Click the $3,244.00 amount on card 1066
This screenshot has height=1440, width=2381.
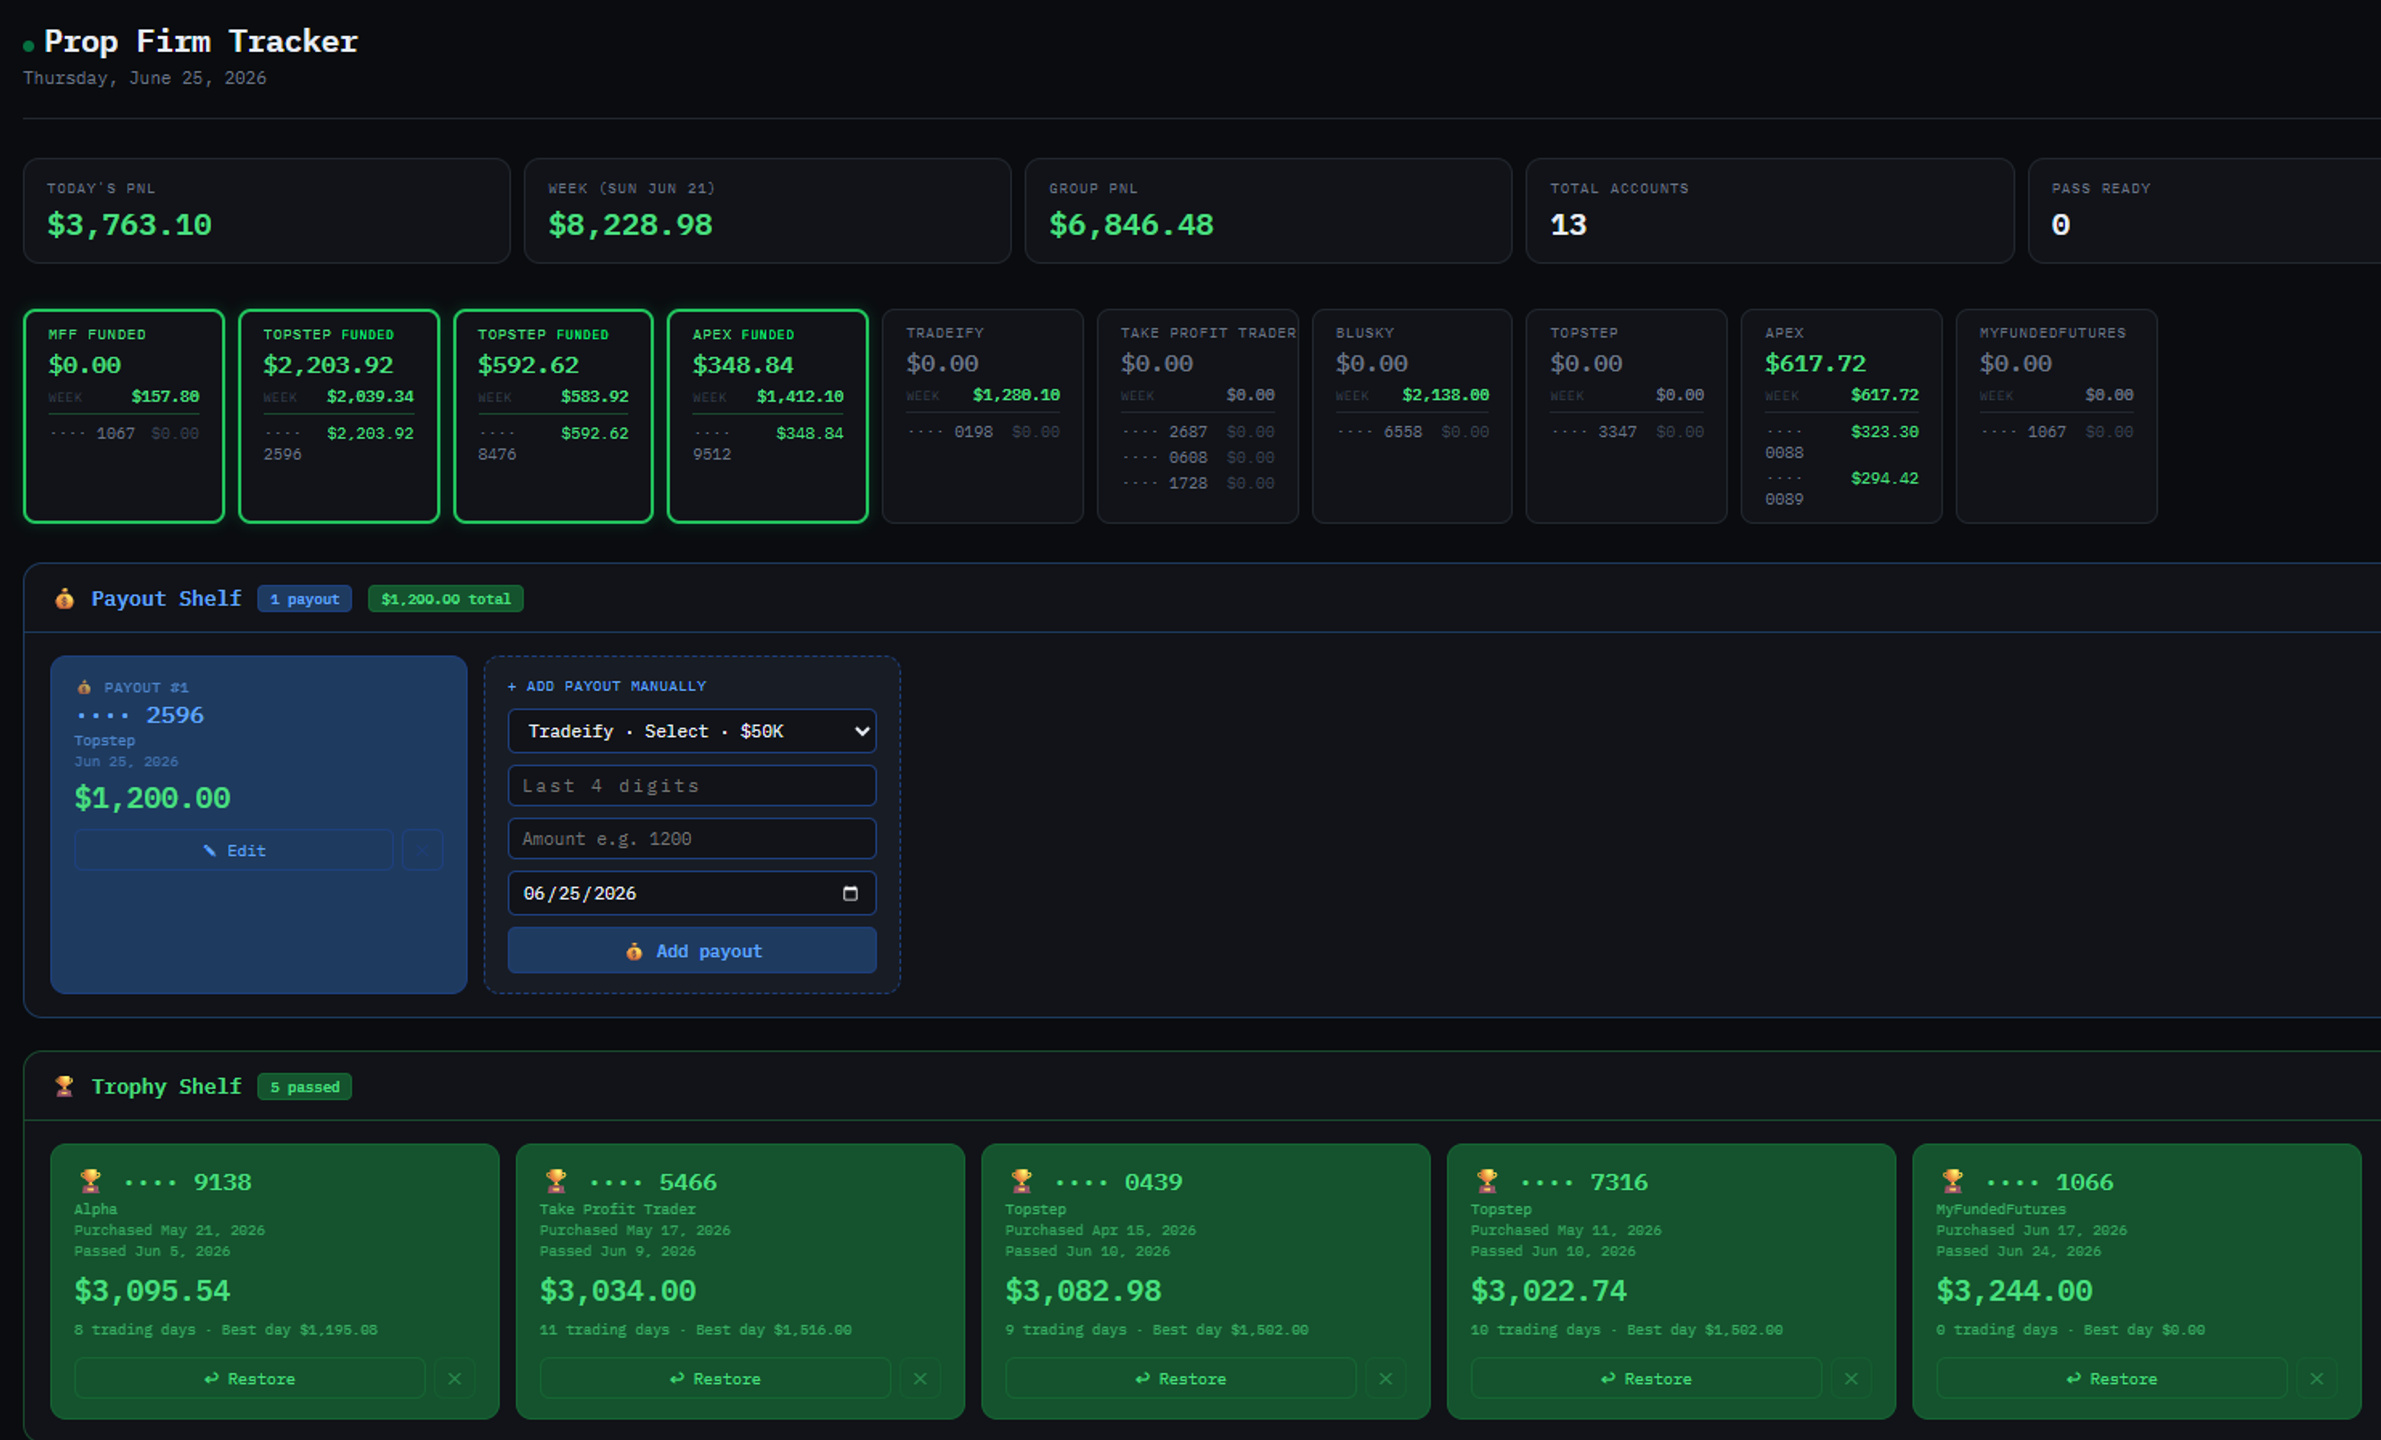[x=2014, y=1291]
